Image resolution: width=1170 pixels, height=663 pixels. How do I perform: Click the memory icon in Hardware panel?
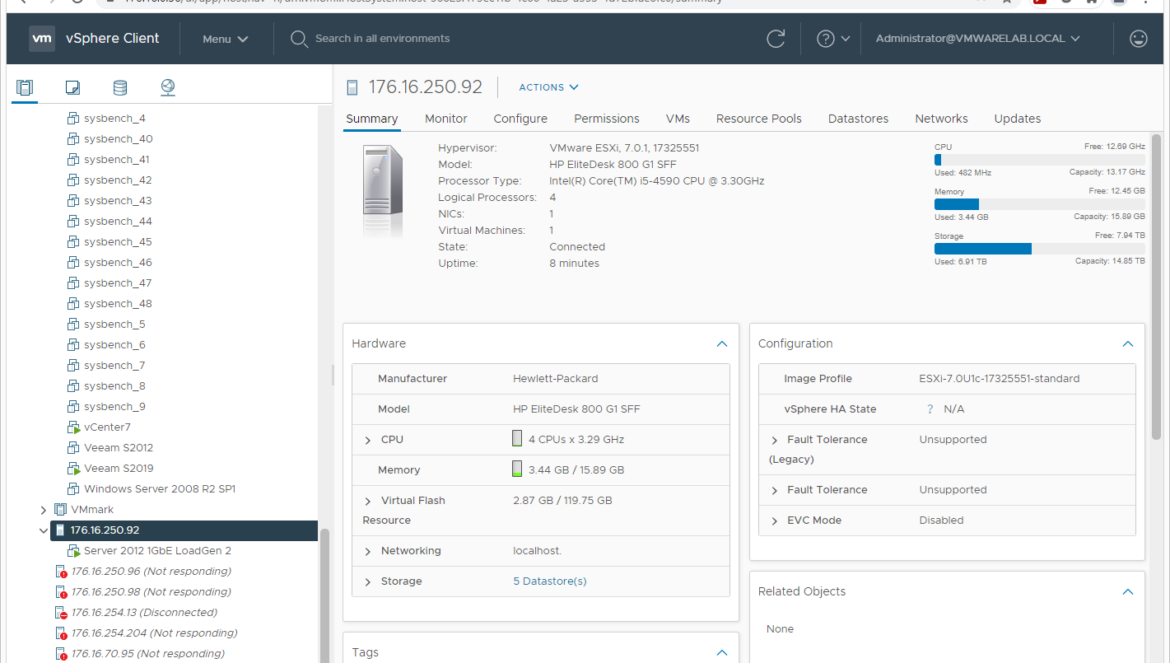[x=517, y=469]
